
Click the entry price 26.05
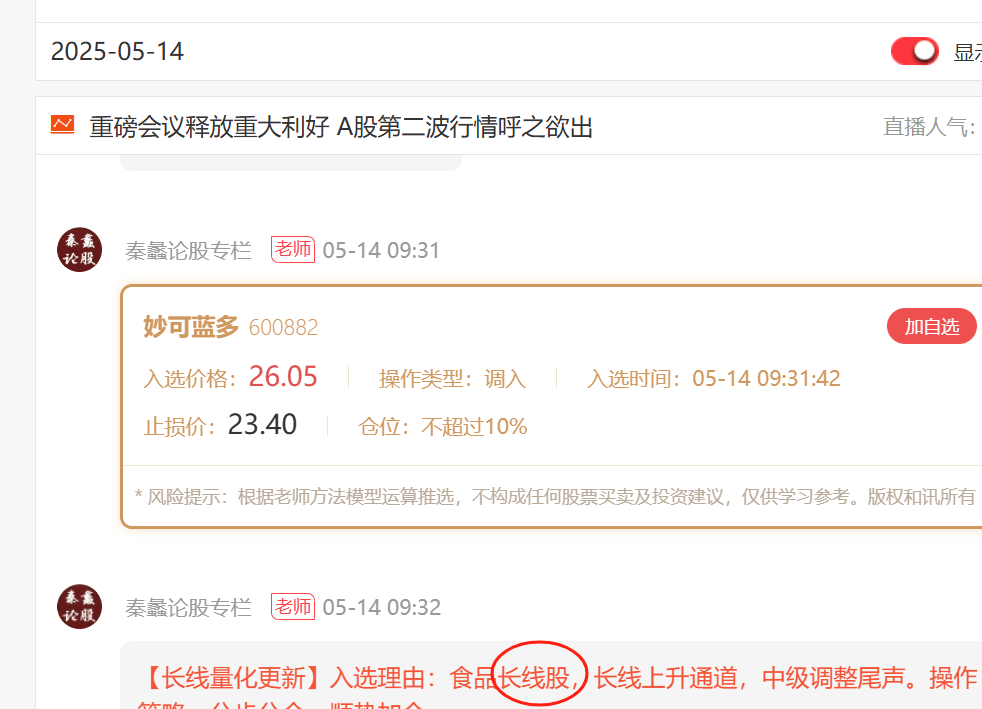[x=283, y=376]
